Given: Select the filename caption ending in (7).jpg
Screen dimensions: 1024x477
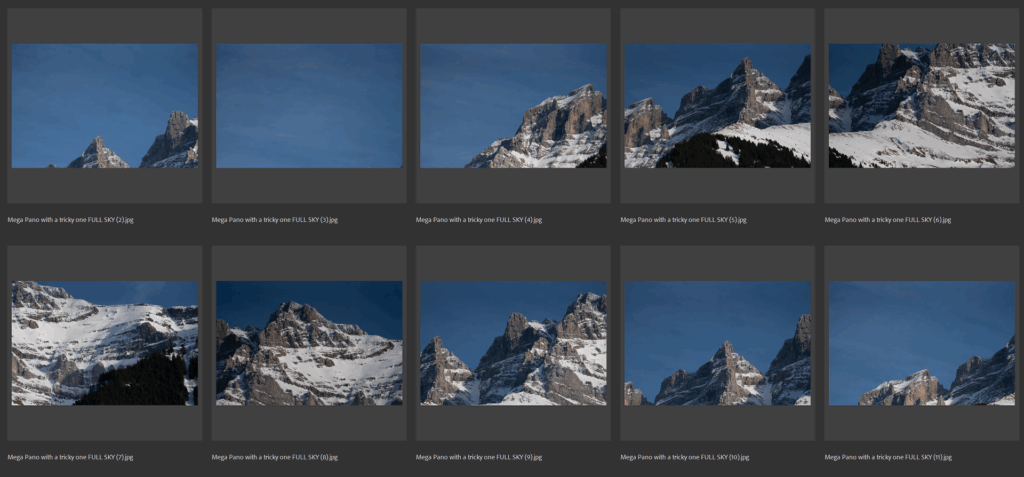Looking at the screenshot, I should (70, 457).
